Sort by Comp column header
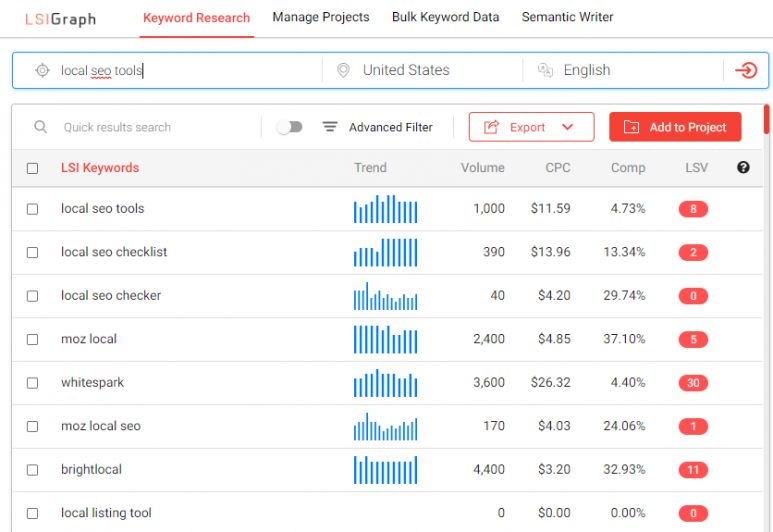Viewport: 773px width, 532px height. [628, 168]
